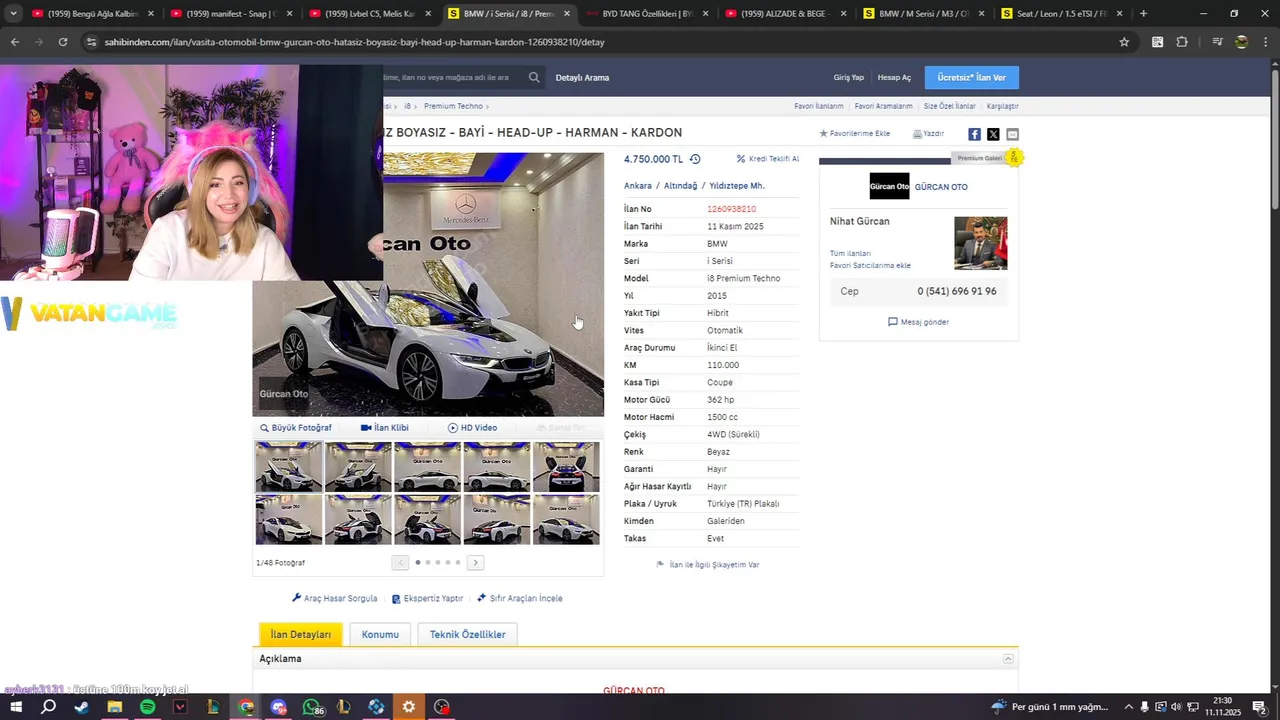Select the first car photo thumbnail
Screen dimensions: 1280x720
pyautogui.click(x=289, y=467)
